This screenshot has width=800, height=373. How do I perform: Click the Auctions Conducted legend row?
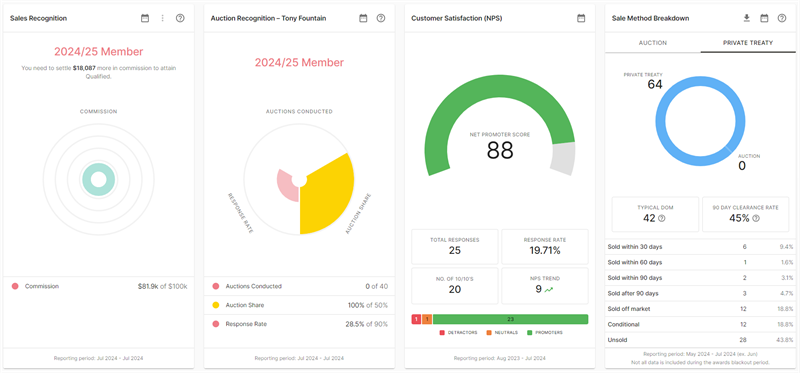click(299, 286)
